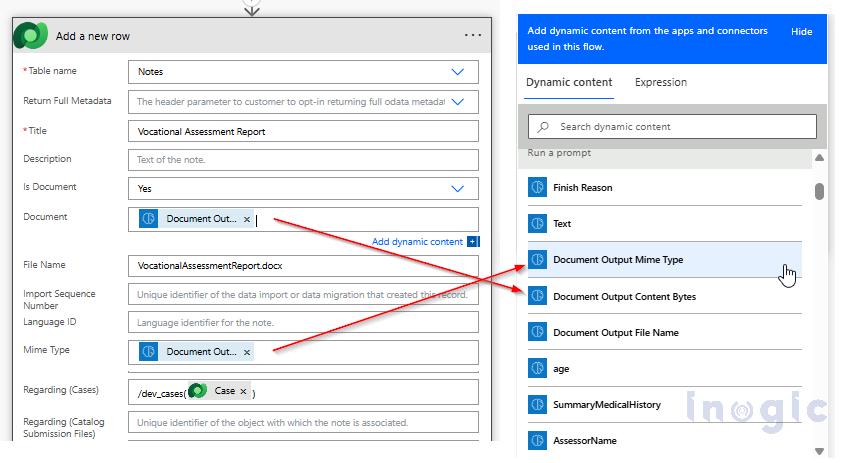Click the dynamic content scrollbar thumb
This screenshot has height=463, width=844.
(x=819, y=191)
